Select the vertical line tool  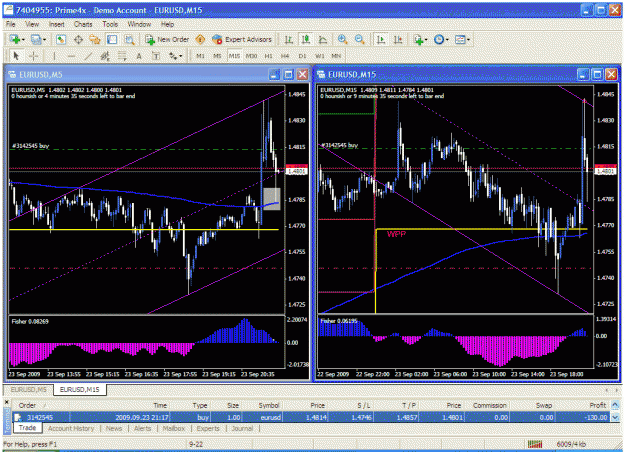[x=54, y=56]
